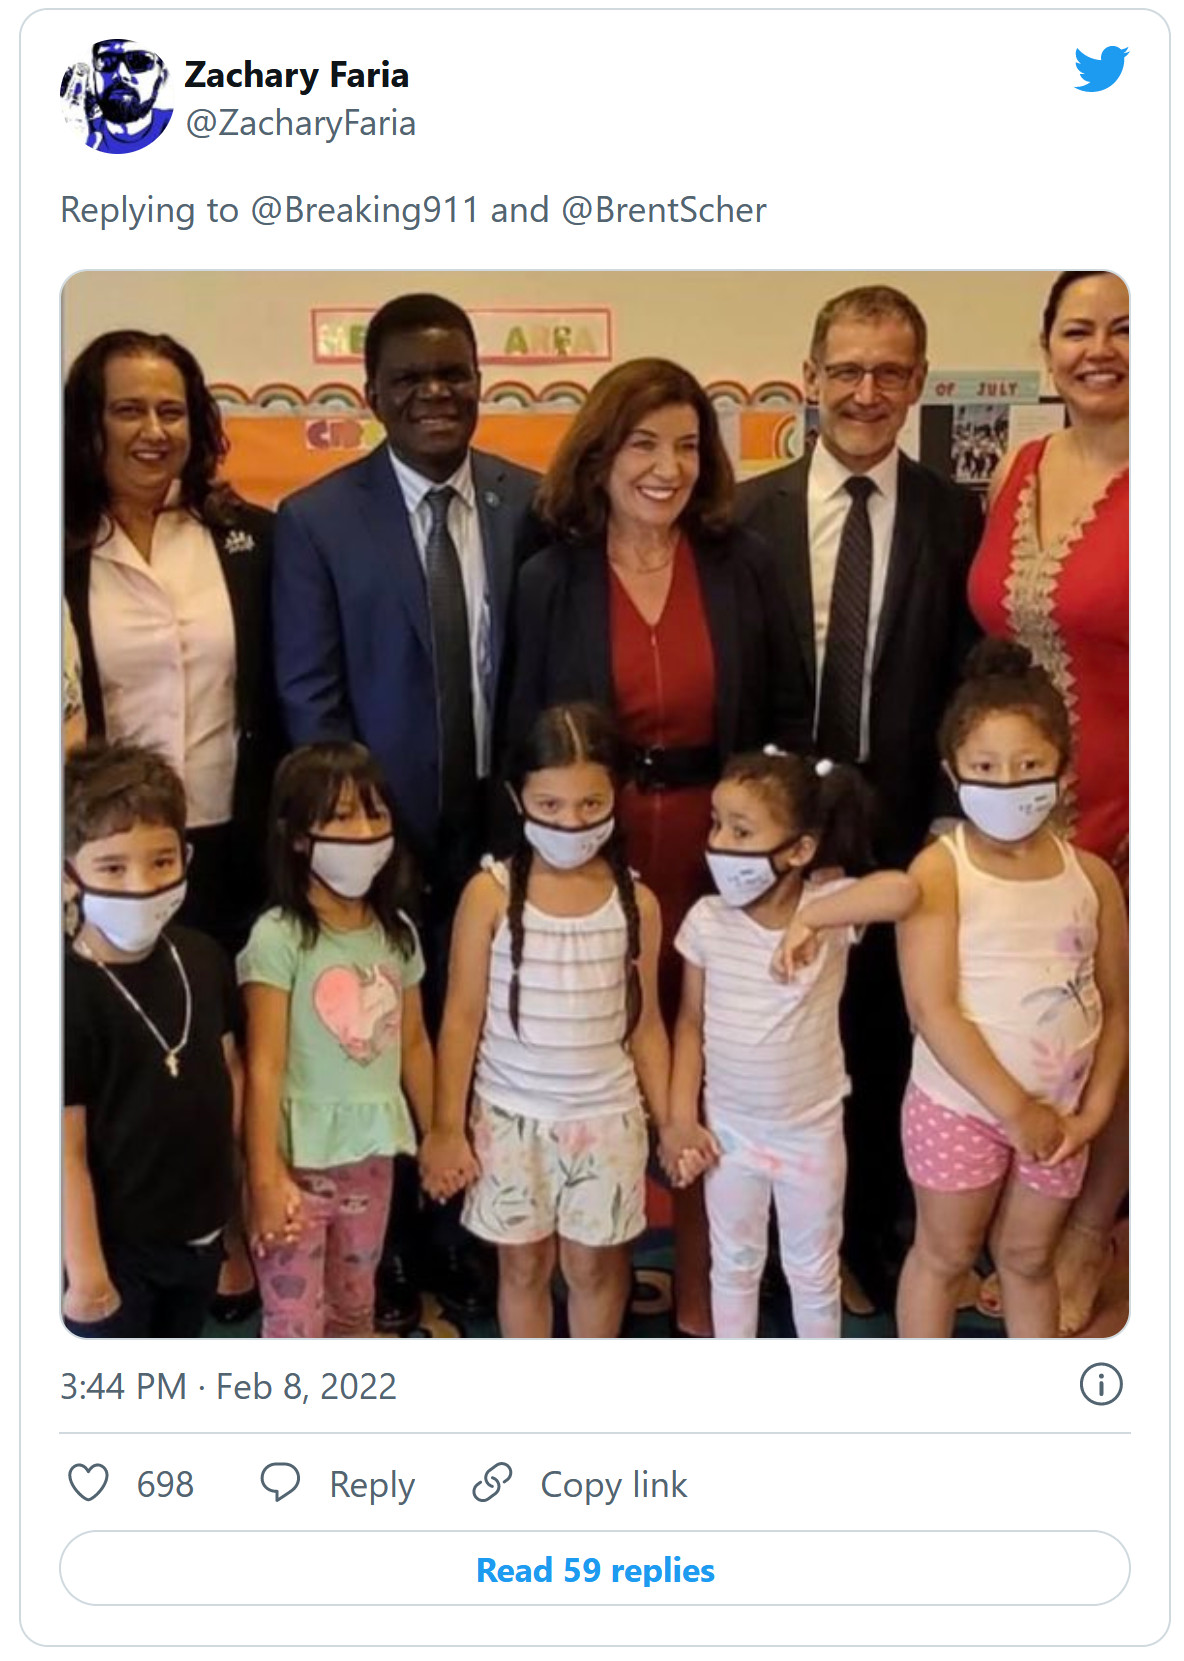1184x1661 pixels.
Task: Open the Zachary Faria display name
Action: coord(296,75)
